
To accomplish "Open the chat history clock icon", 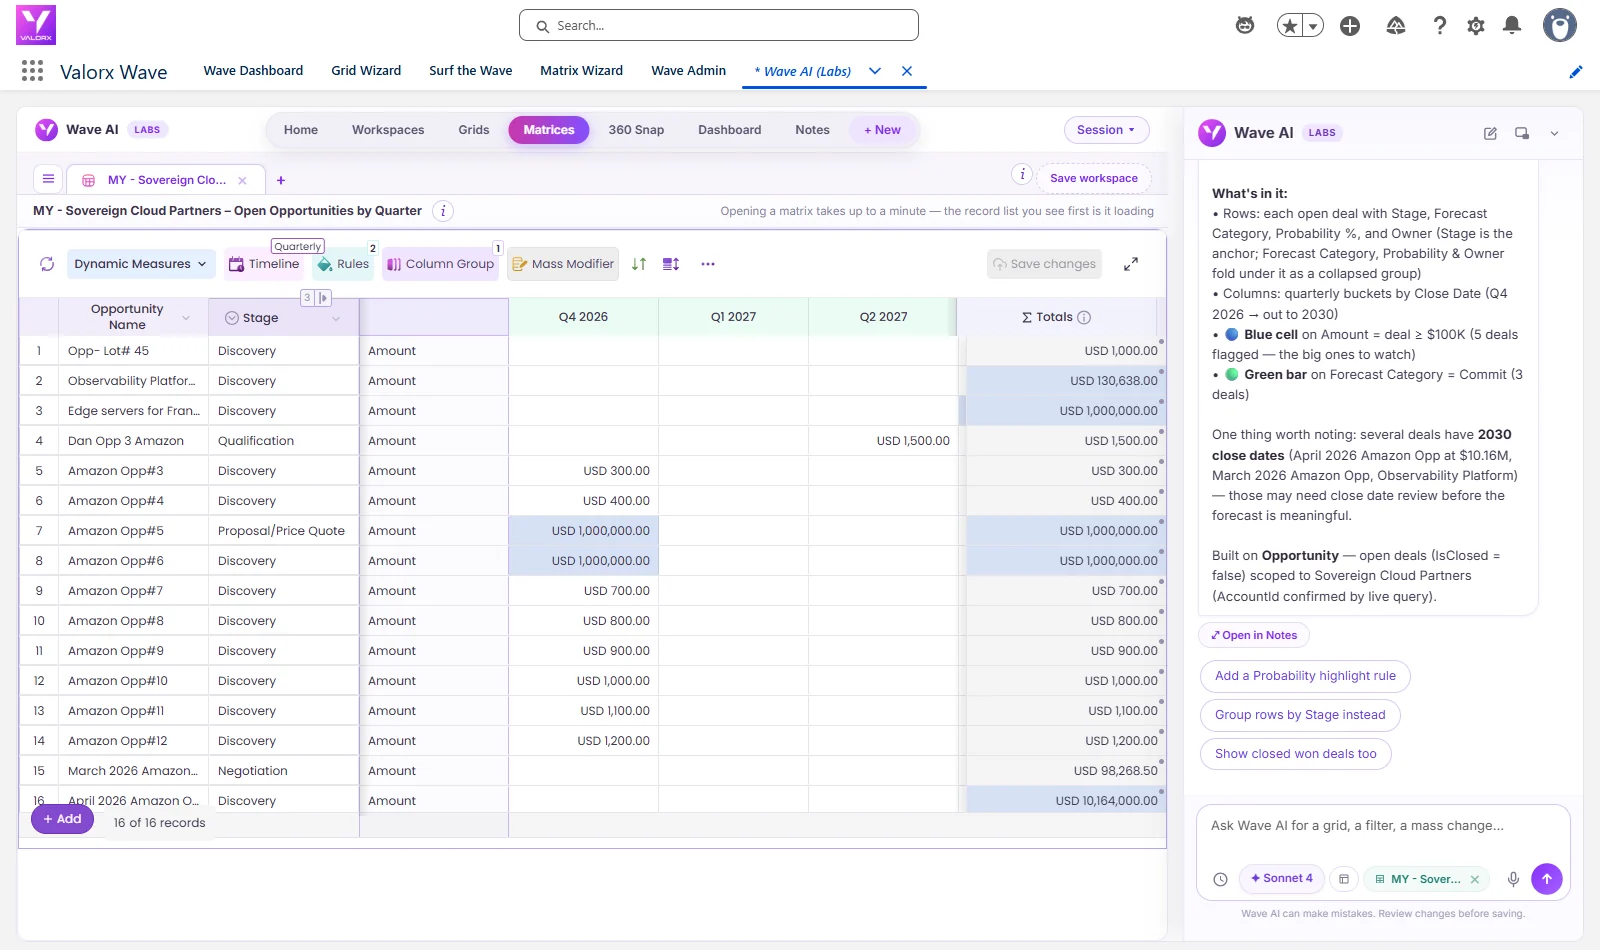I will point(1220,880).
